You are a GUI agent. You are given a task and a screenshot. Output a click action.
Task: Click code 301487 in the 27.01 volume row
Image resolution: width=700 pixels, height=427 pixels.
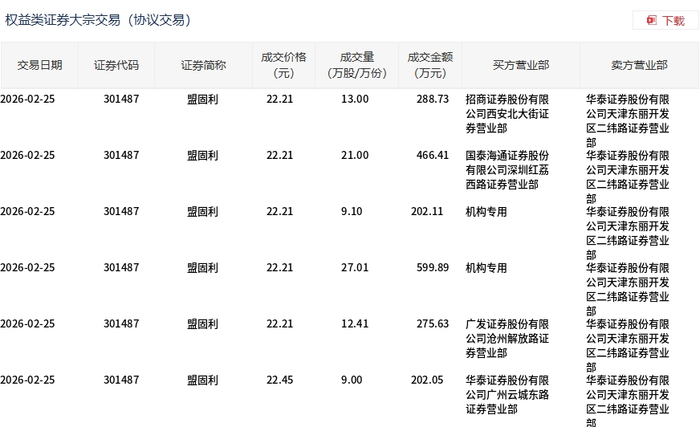(x=121, y=268)
